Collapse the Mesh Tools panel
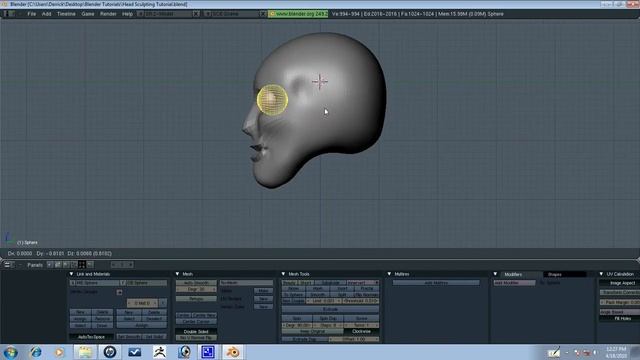This screenshot has width=640, height=360. (x=283, y=274)
